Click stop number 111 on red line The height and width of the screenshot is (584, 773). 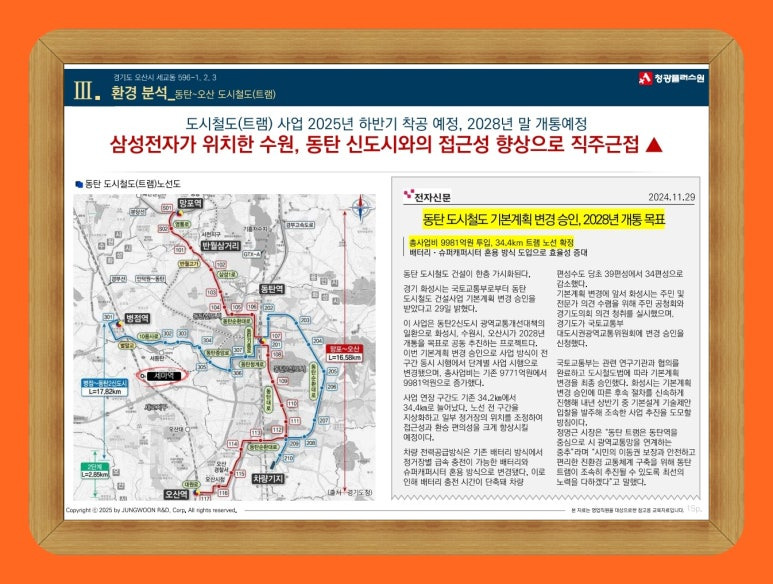pos(294,421)
